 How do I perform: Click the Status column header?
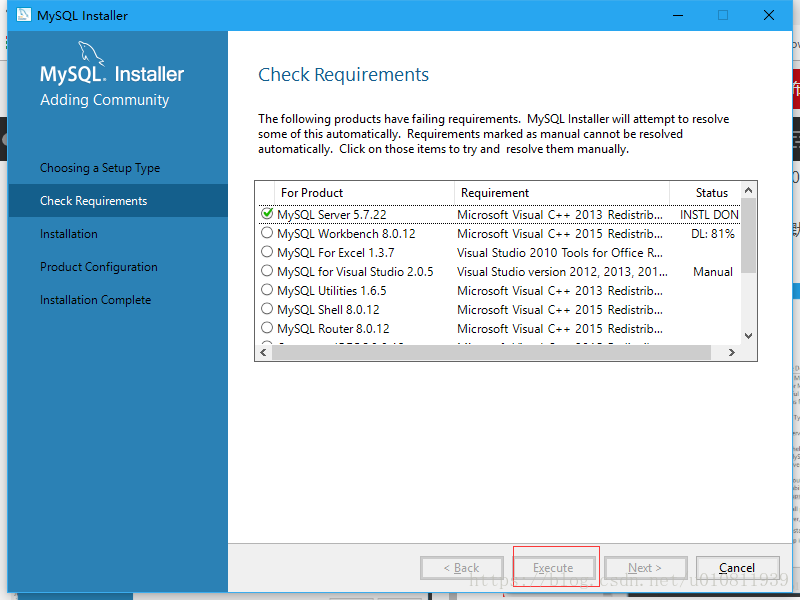(705, 193)
